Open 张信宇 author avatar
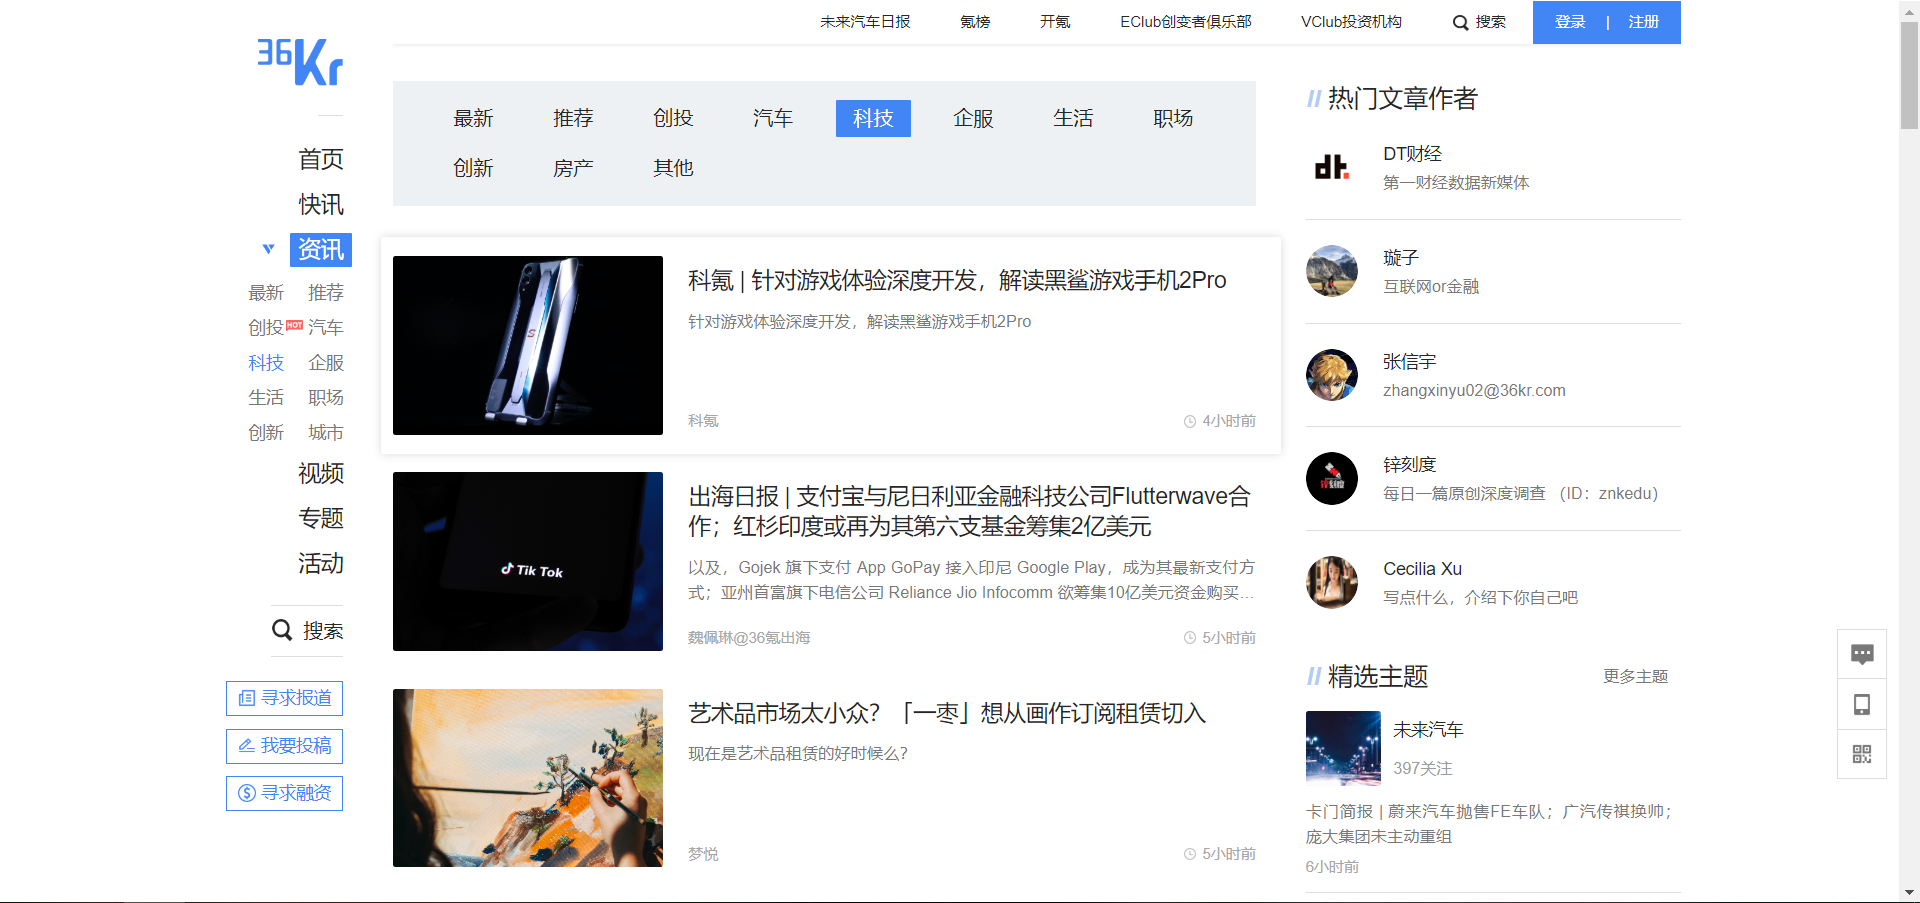The image size is (1920, 903). [x=1332, y=375]
